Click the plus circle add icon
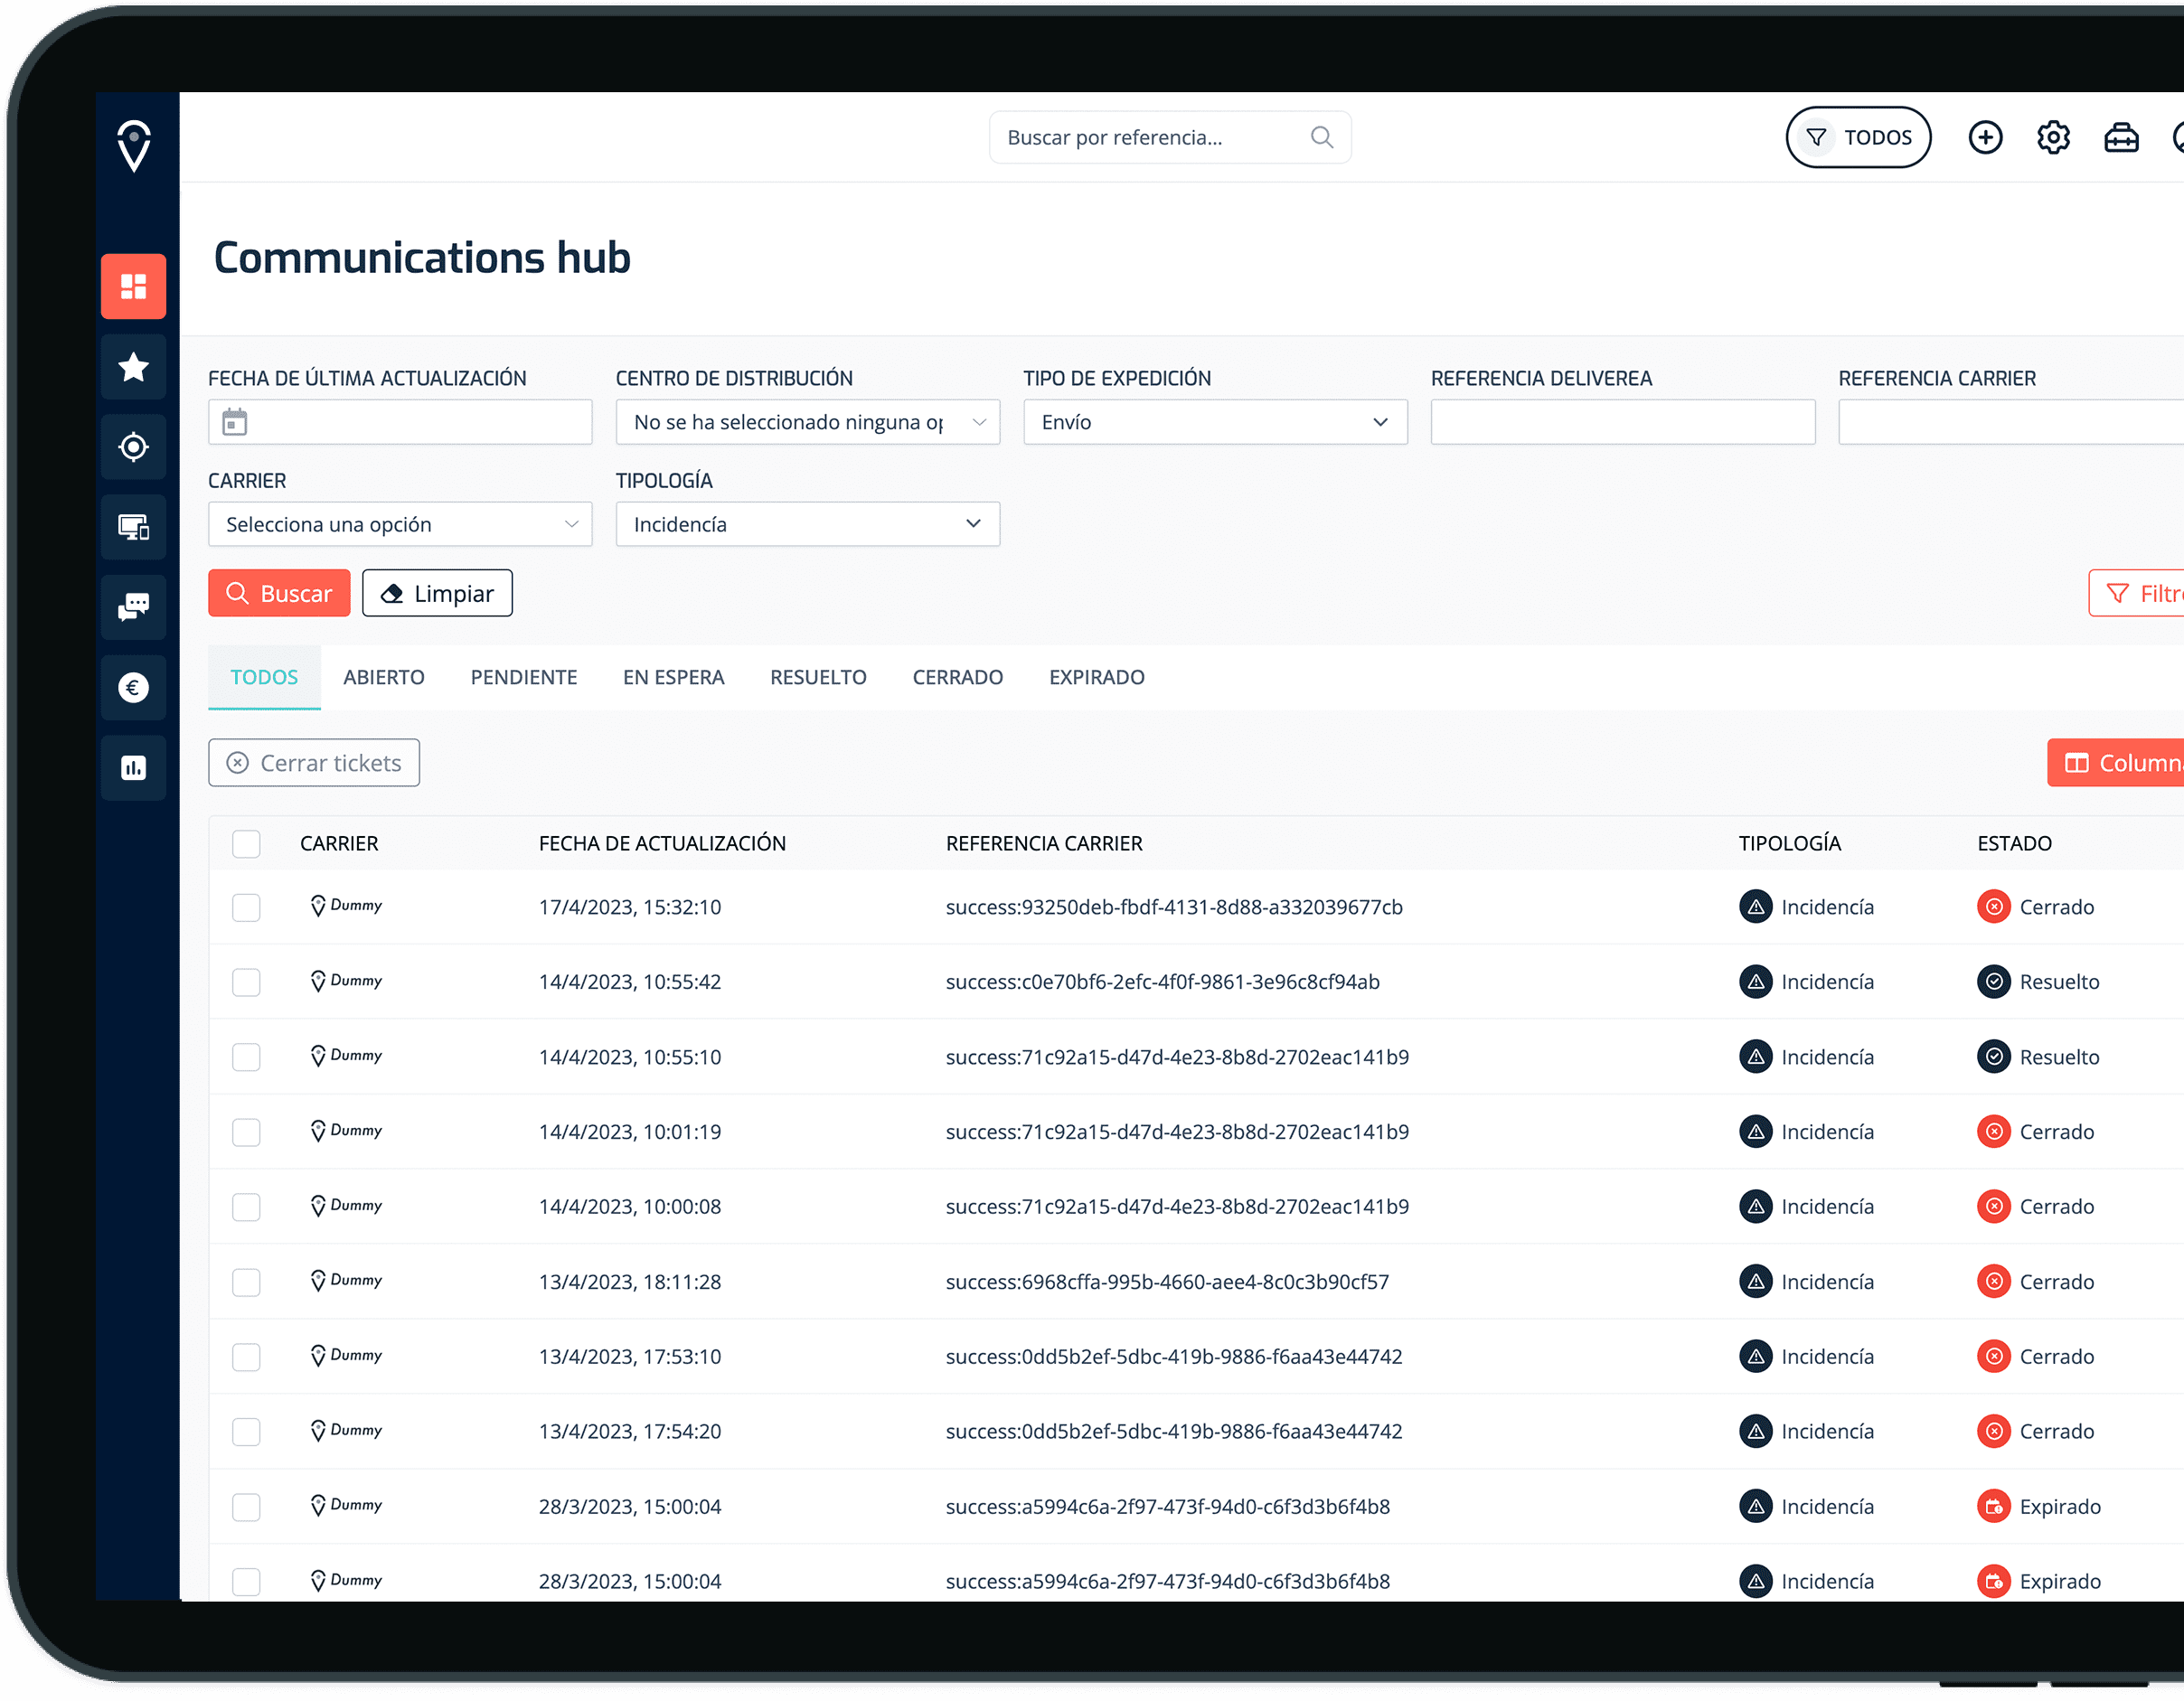This screenshot has width=2184, height=1701. point(1985,137)
